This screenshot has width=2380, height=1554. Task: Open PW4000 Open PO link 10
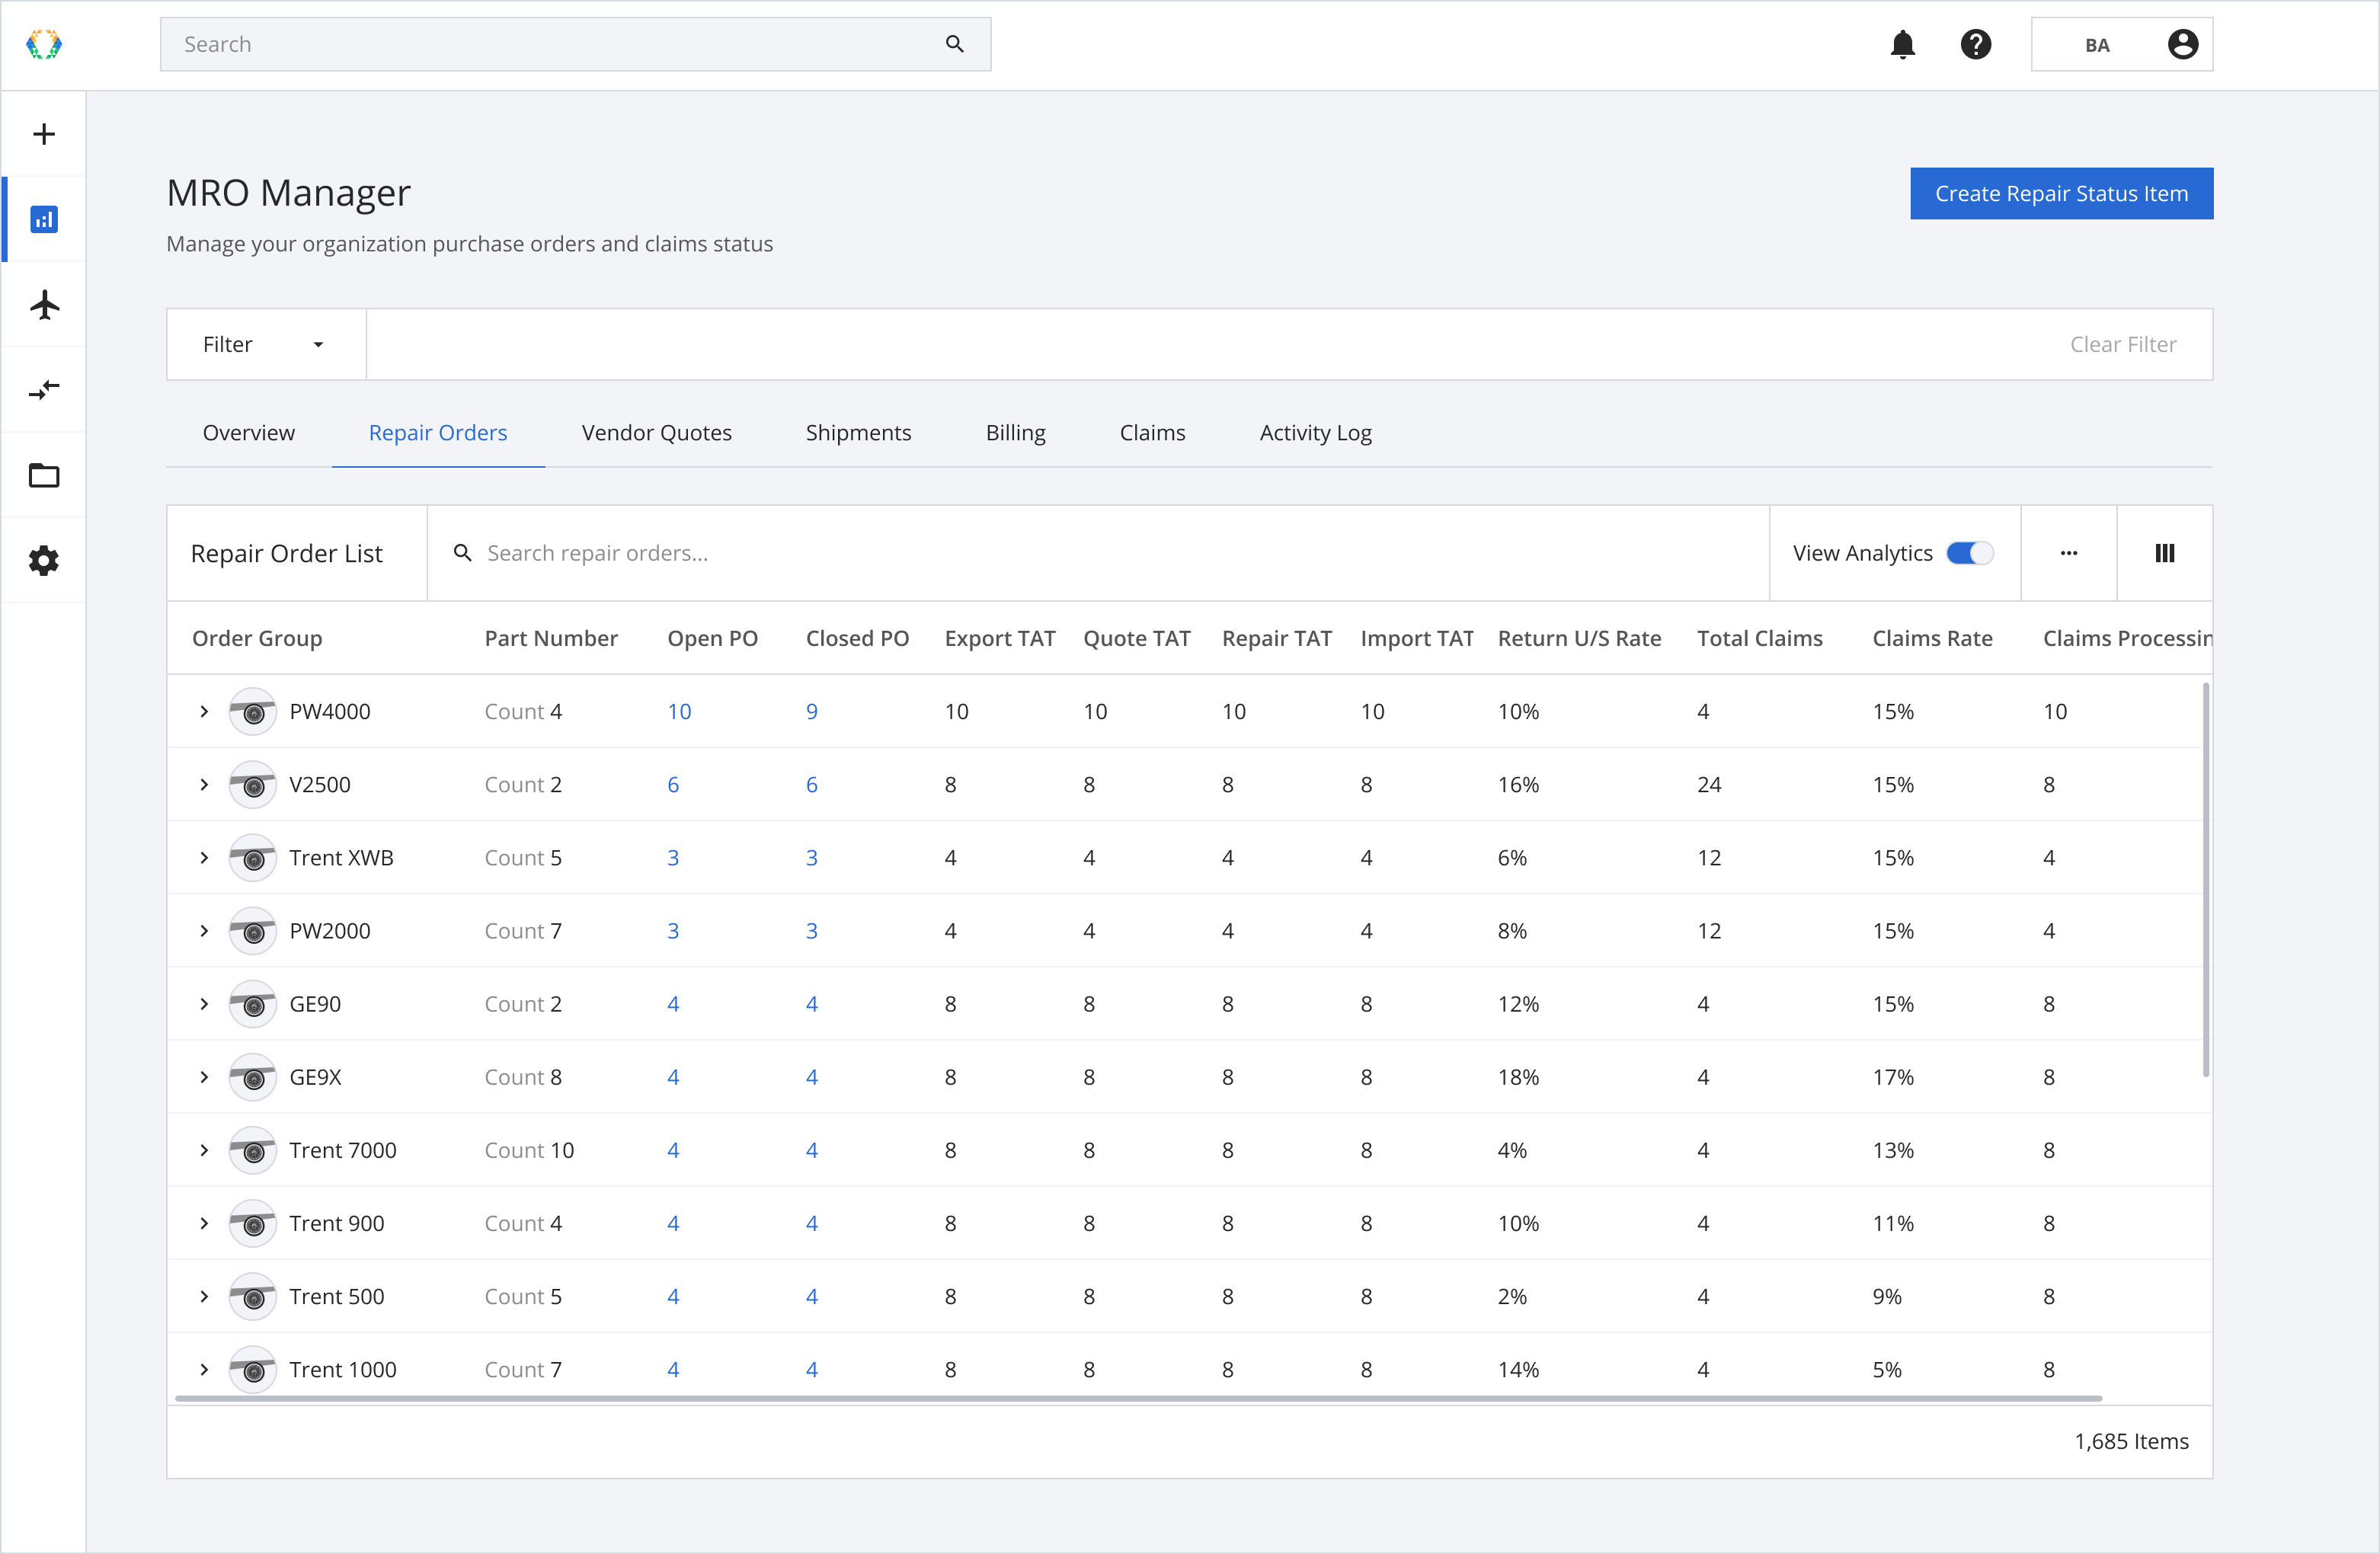point(679,712)
